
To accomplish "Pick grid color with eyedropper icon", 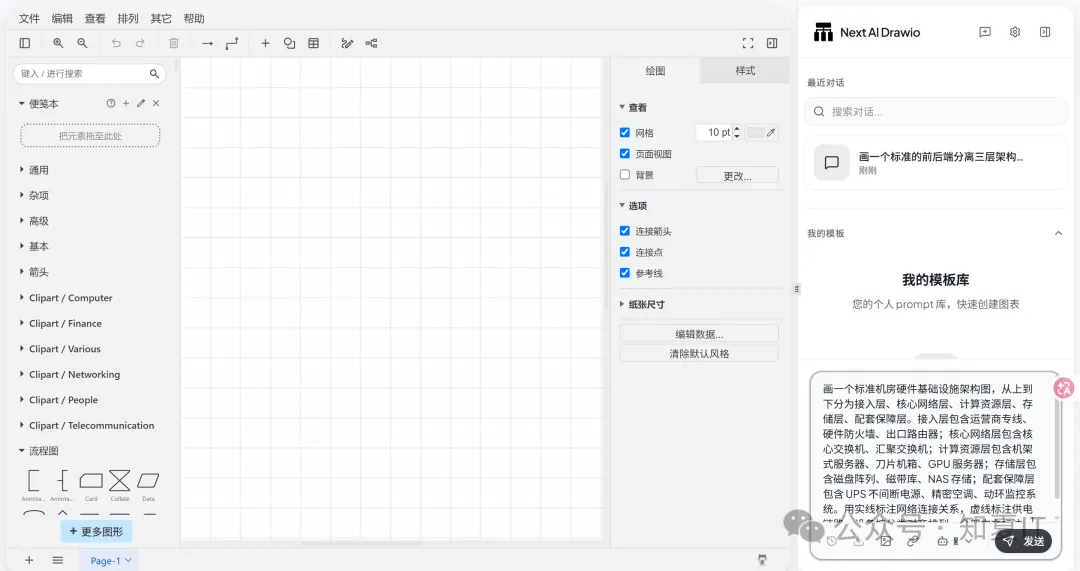I will pyautogui.click(x=771, y=133).
